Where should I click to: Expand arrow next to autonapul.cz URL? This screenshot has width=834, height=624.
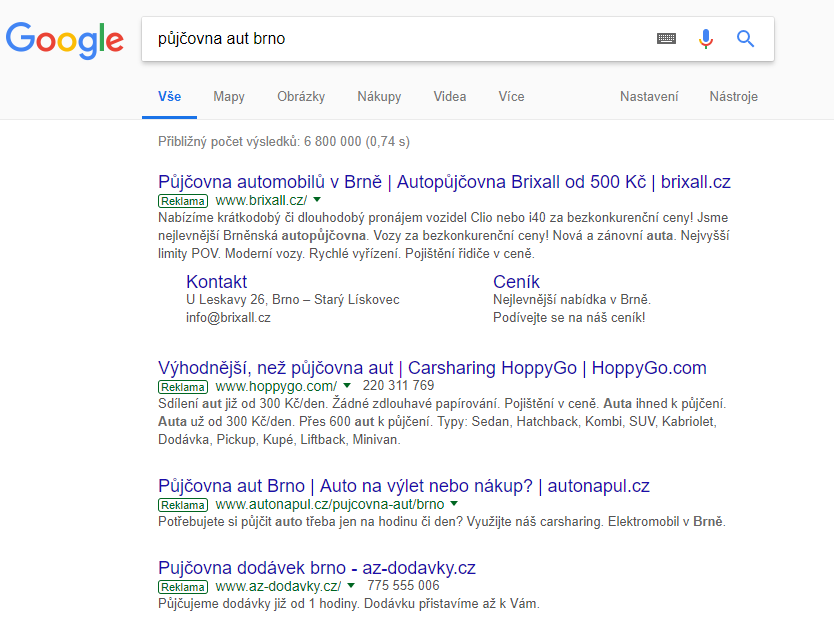click(x=454, y=503)
